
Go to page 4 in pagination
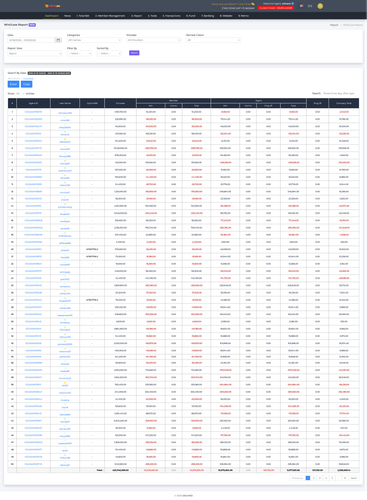326,478
